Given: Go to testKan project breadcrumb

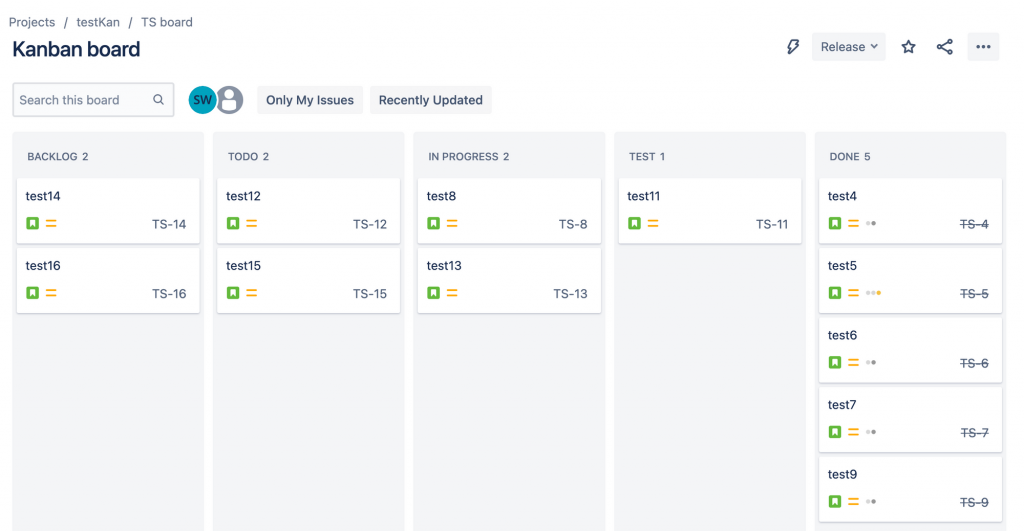Looking at the screenshot, I should tap(98, 22).
